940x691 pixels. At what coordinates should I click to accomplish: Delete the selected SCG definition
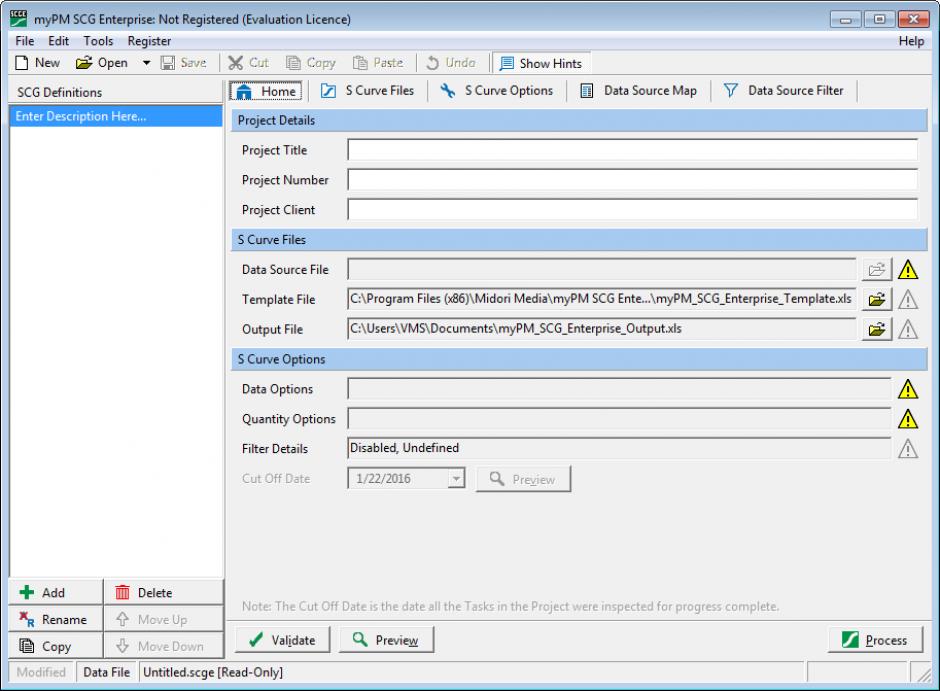(x=164, y=593)
